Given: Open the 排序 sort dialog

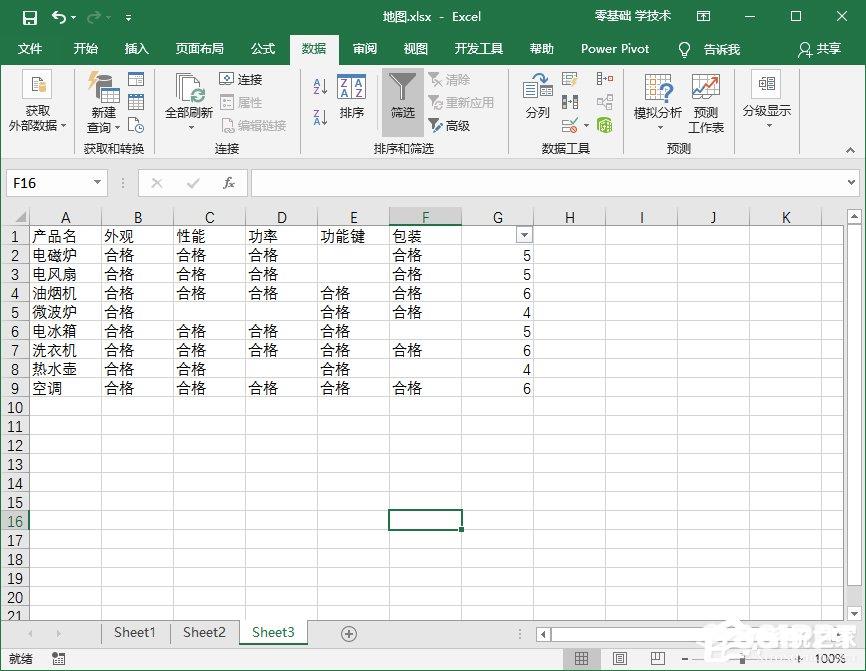Looking at the screenshot, I should coord(351,97).
